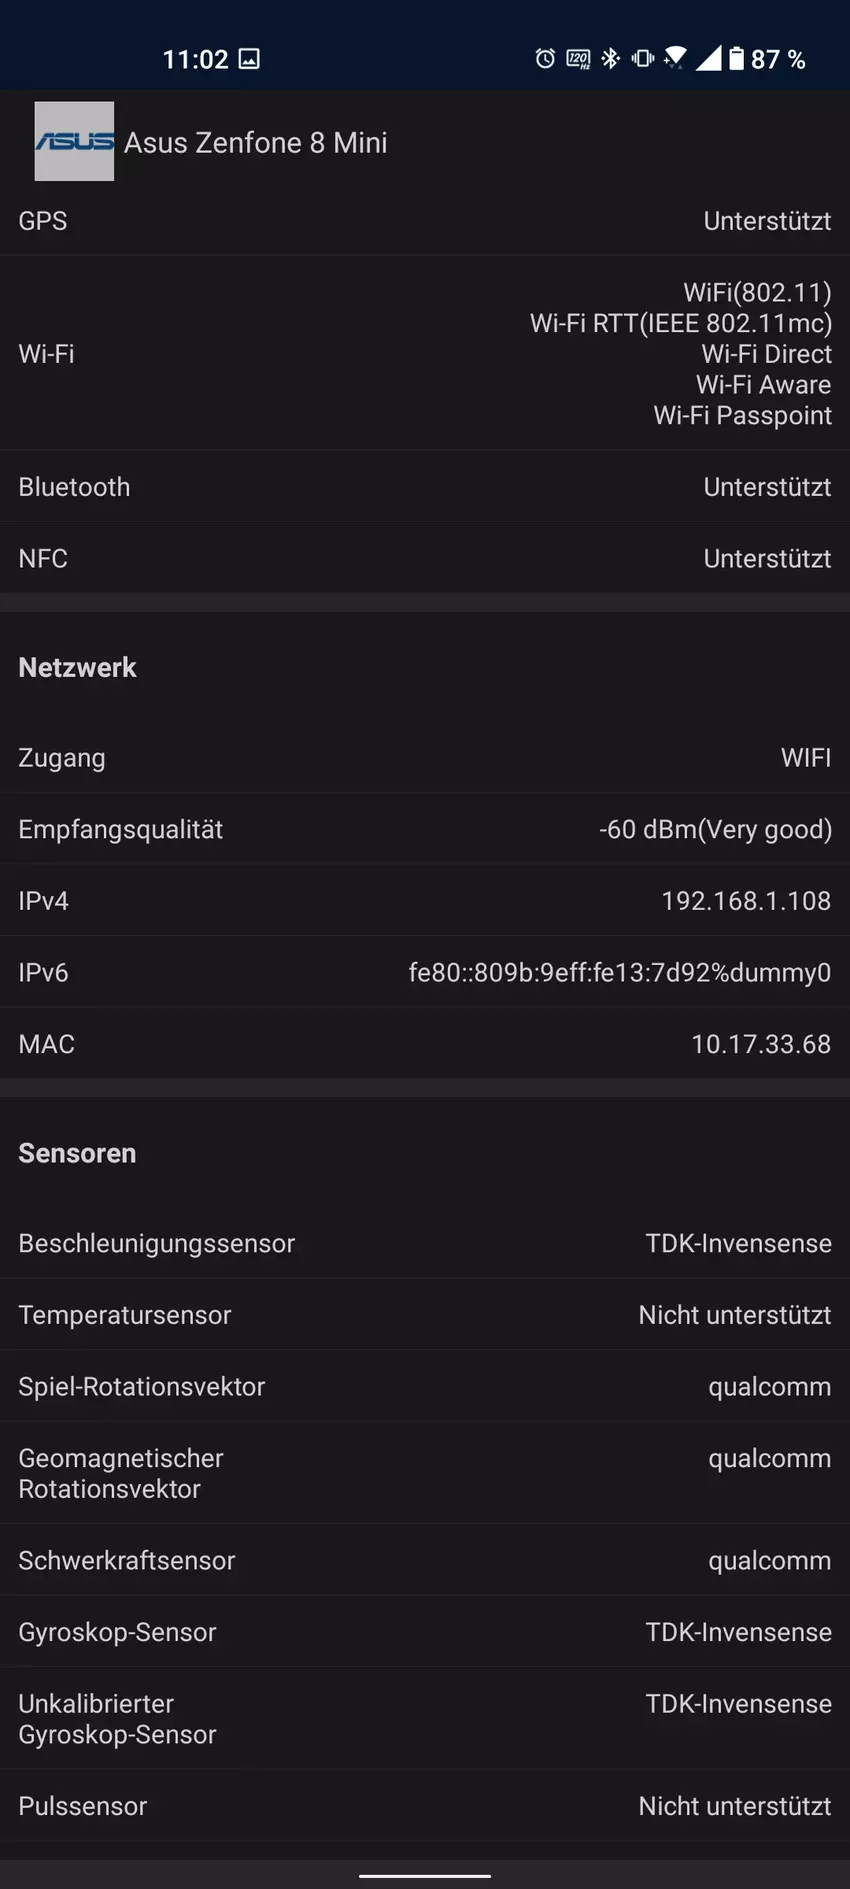
Task: Tap the 120 Hz refresh rate icon
Action: pyautogui.click(x=578, y=59)
